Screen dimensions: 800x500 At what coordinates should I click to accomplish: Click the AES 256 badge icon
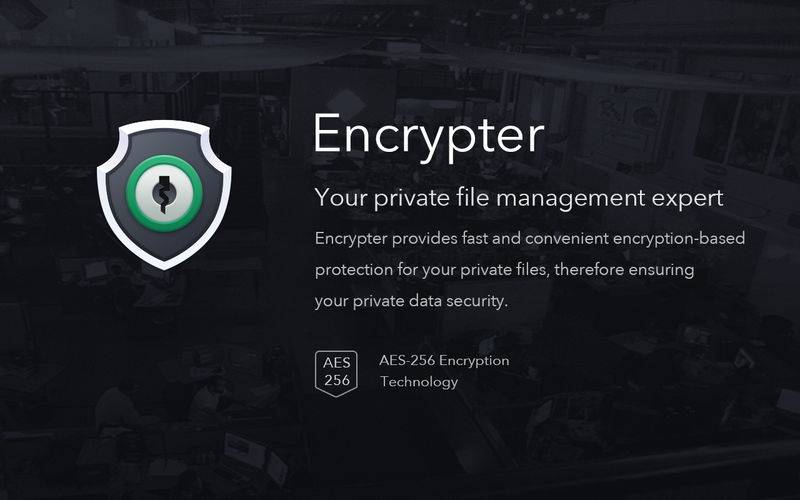[x=336, y=373]
